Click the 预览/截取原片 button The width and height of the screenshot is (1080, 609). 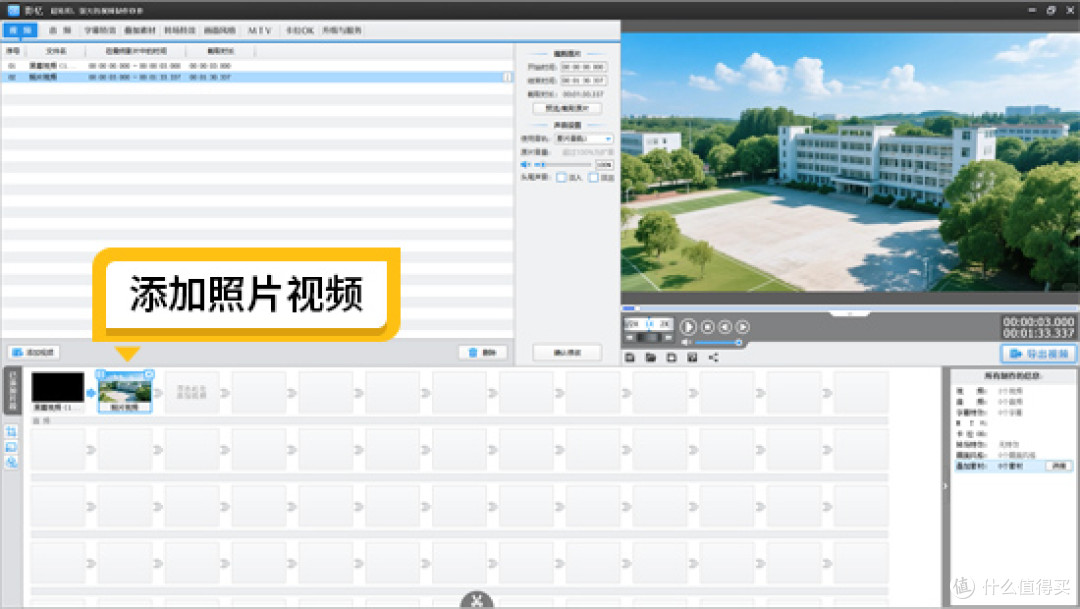pos(567,108)
